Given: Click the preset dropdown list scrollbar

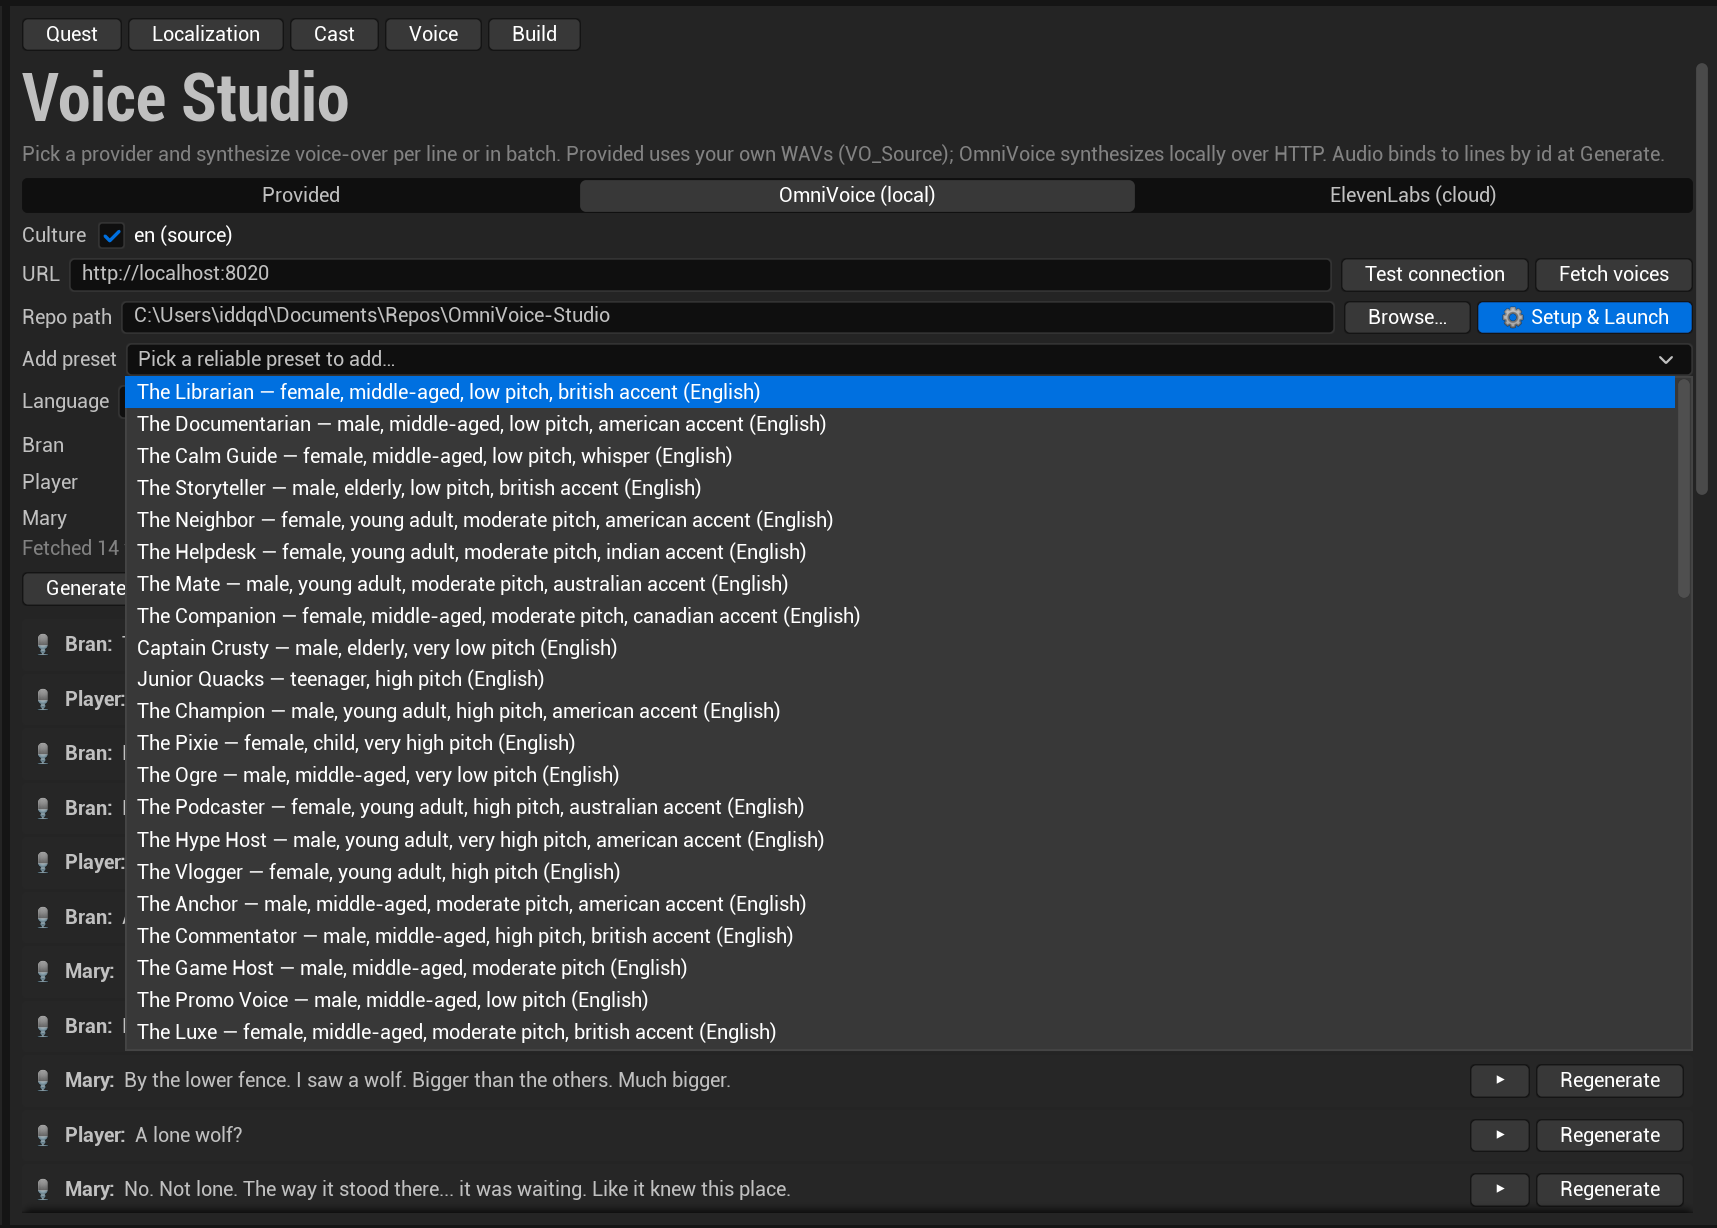Looking at the screenshot, I should [x=1684, y=488].
